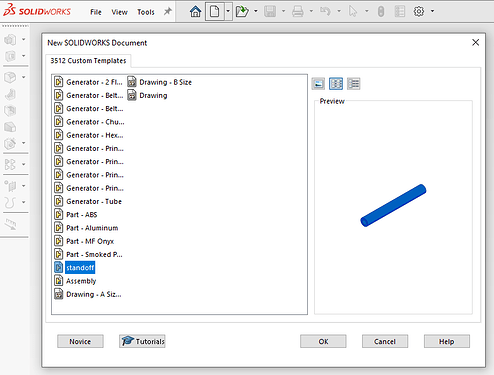Expand the pattern tool dropdown in sidebar

point(24,164)
